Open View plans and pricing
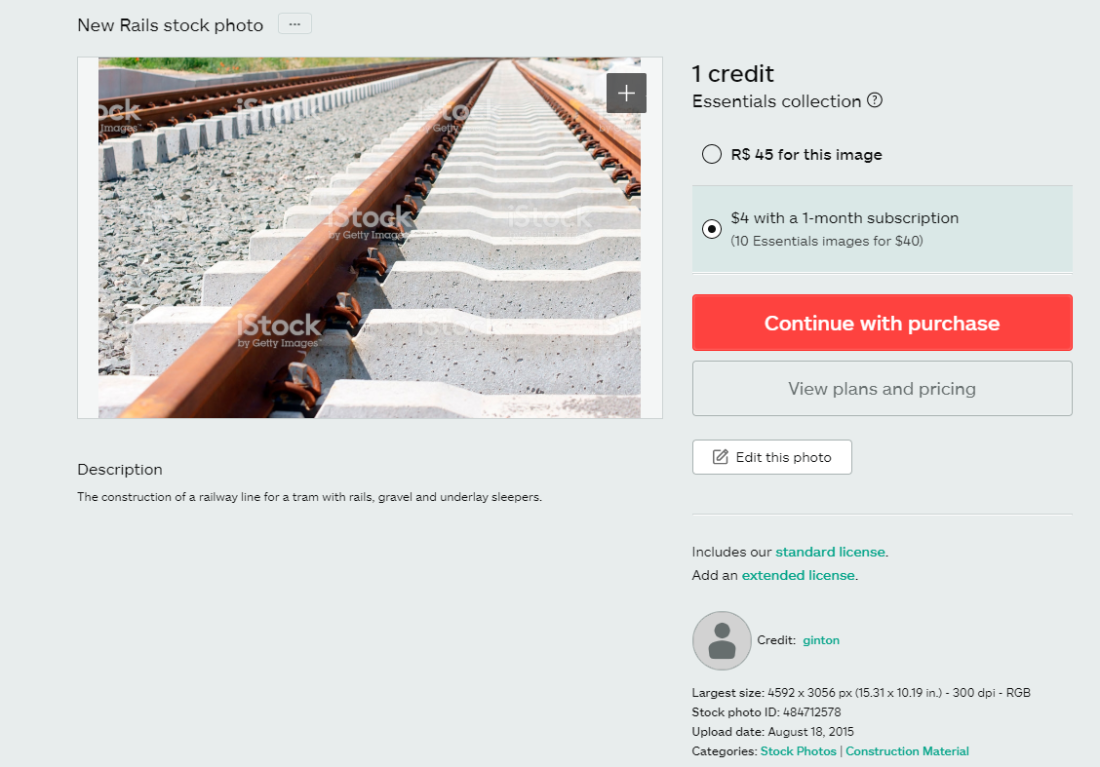The height and width of the screenshot is (767, 1100). 882,389
